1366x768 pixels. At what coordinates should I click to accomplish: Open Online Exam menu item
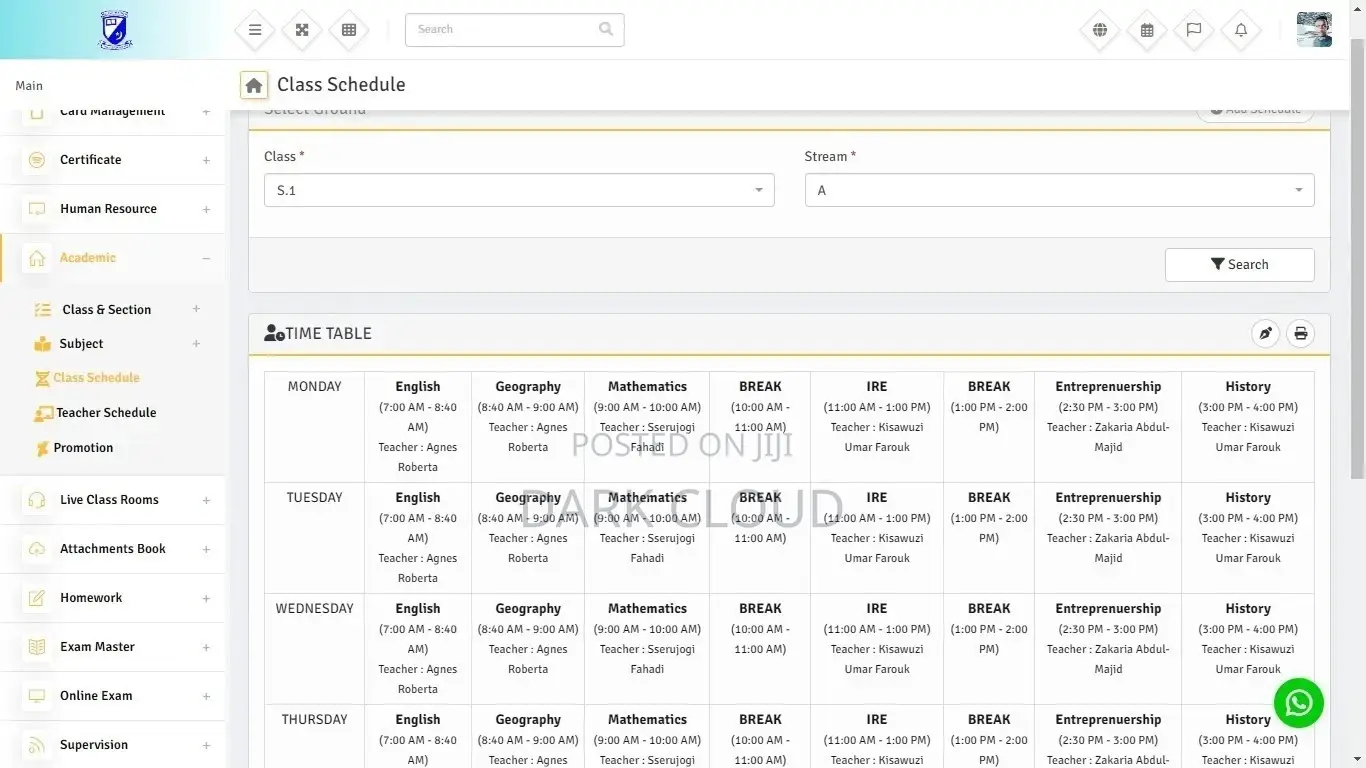coord(96,696)
